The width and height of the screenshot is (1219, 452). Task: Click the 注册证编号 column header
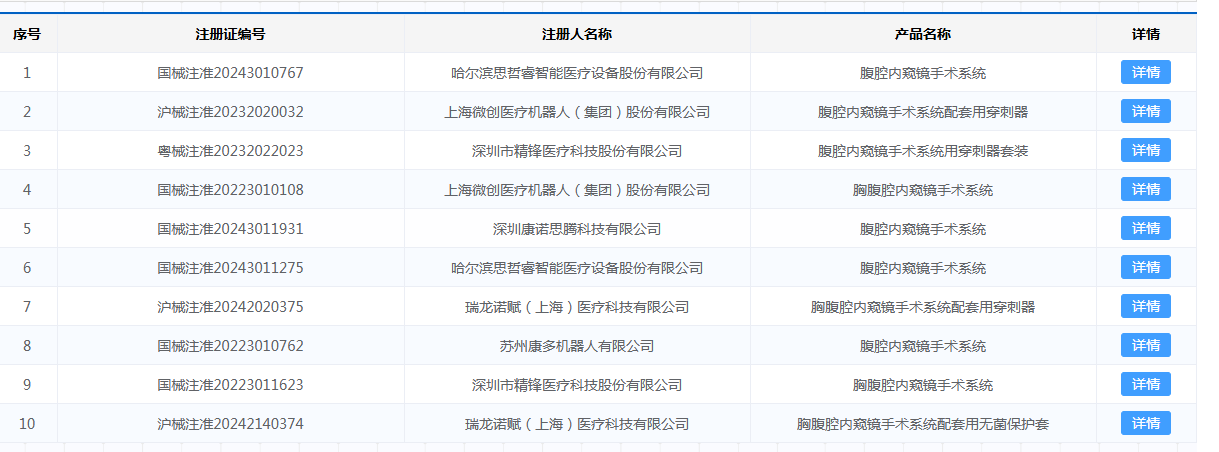[230, 34]
